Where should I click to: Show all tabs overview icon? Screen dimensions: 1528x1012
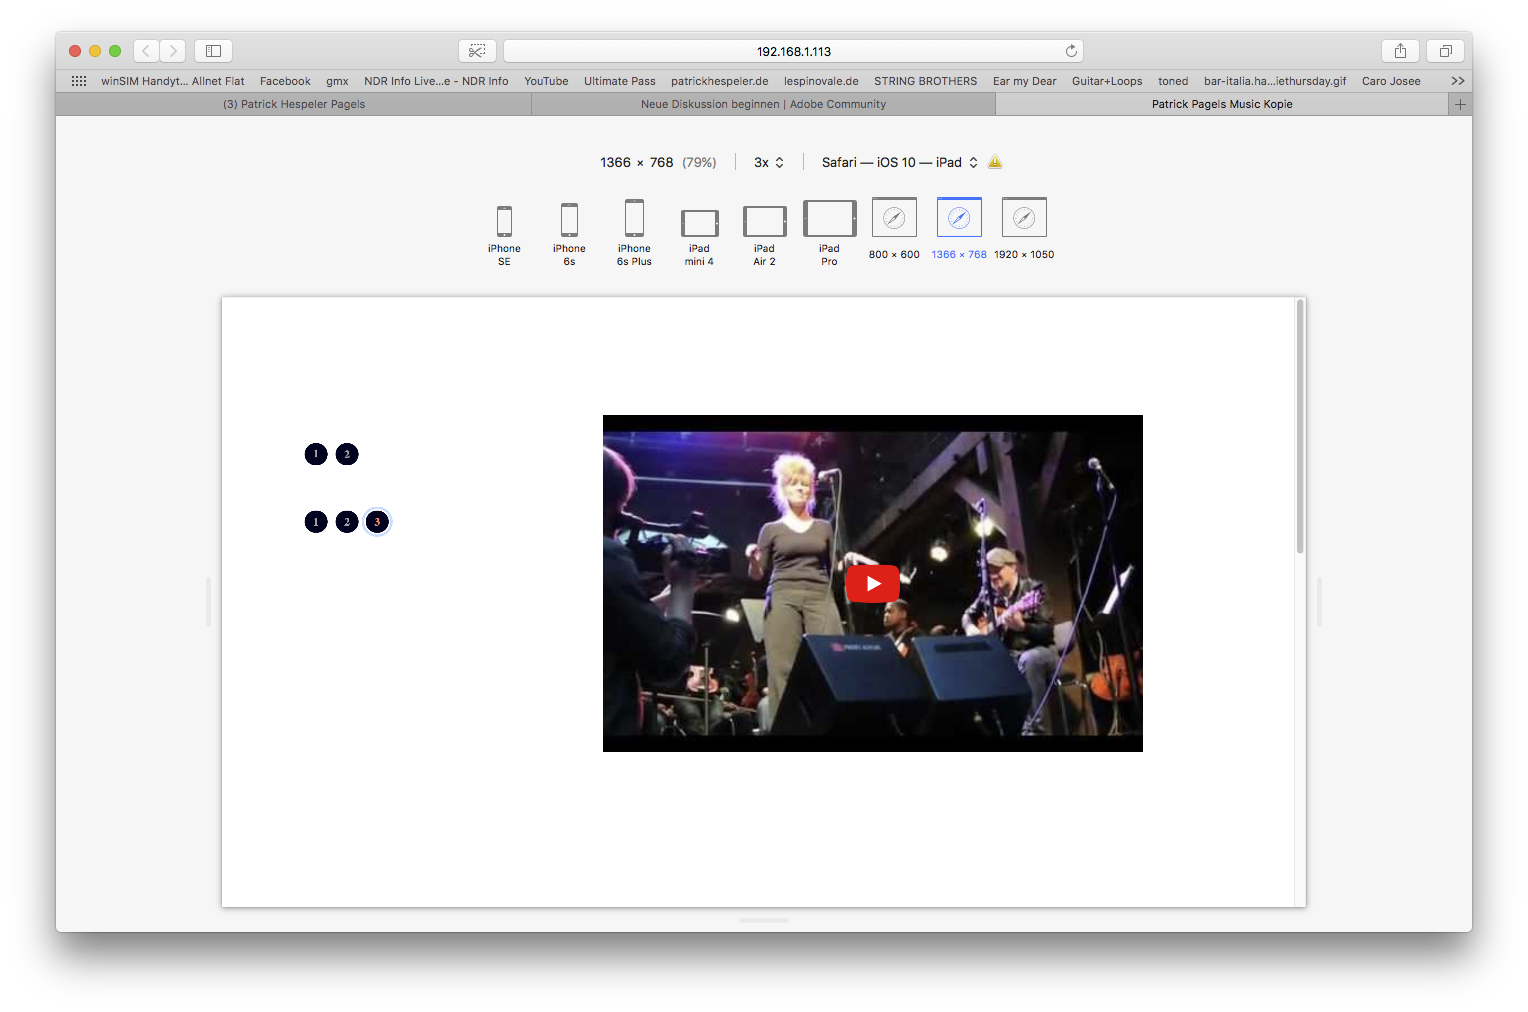[1446, 51]
